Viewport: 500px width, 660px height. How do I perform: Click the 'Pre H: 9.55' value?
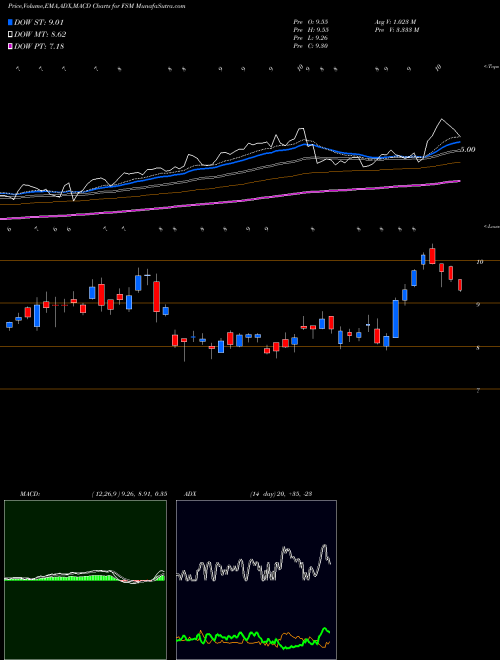pyautogui.click(x=311, y=30)
